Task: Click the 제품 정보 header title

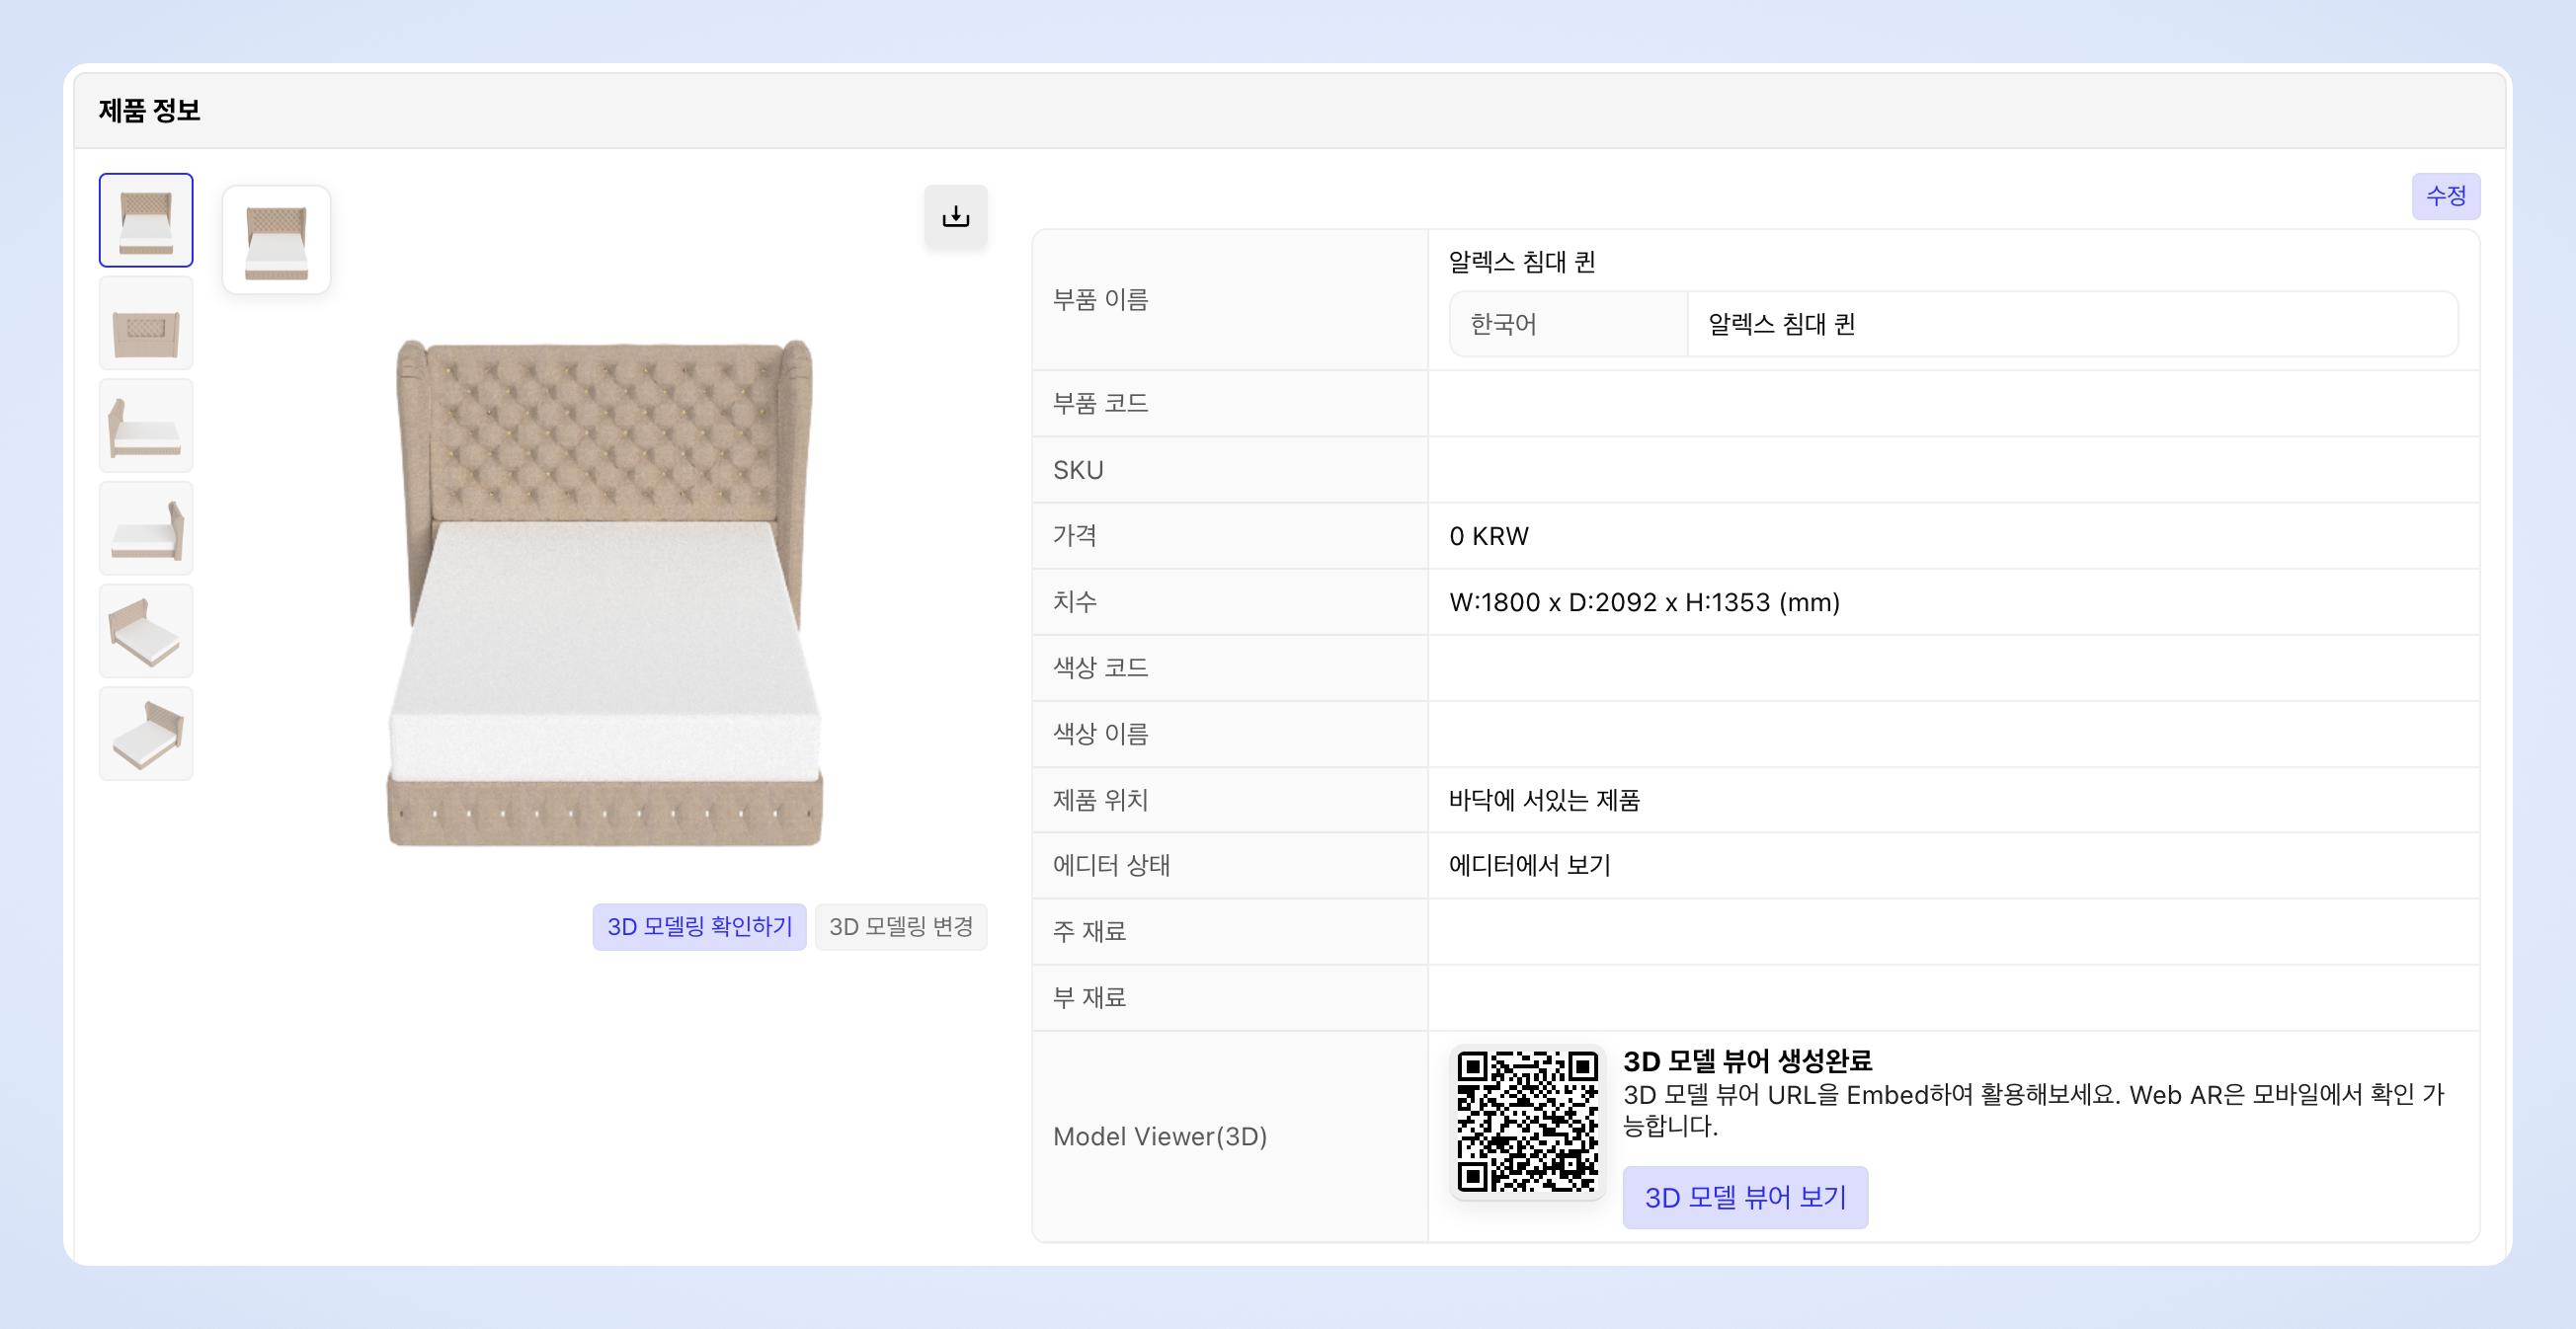Action: click(x=150, y=110)
